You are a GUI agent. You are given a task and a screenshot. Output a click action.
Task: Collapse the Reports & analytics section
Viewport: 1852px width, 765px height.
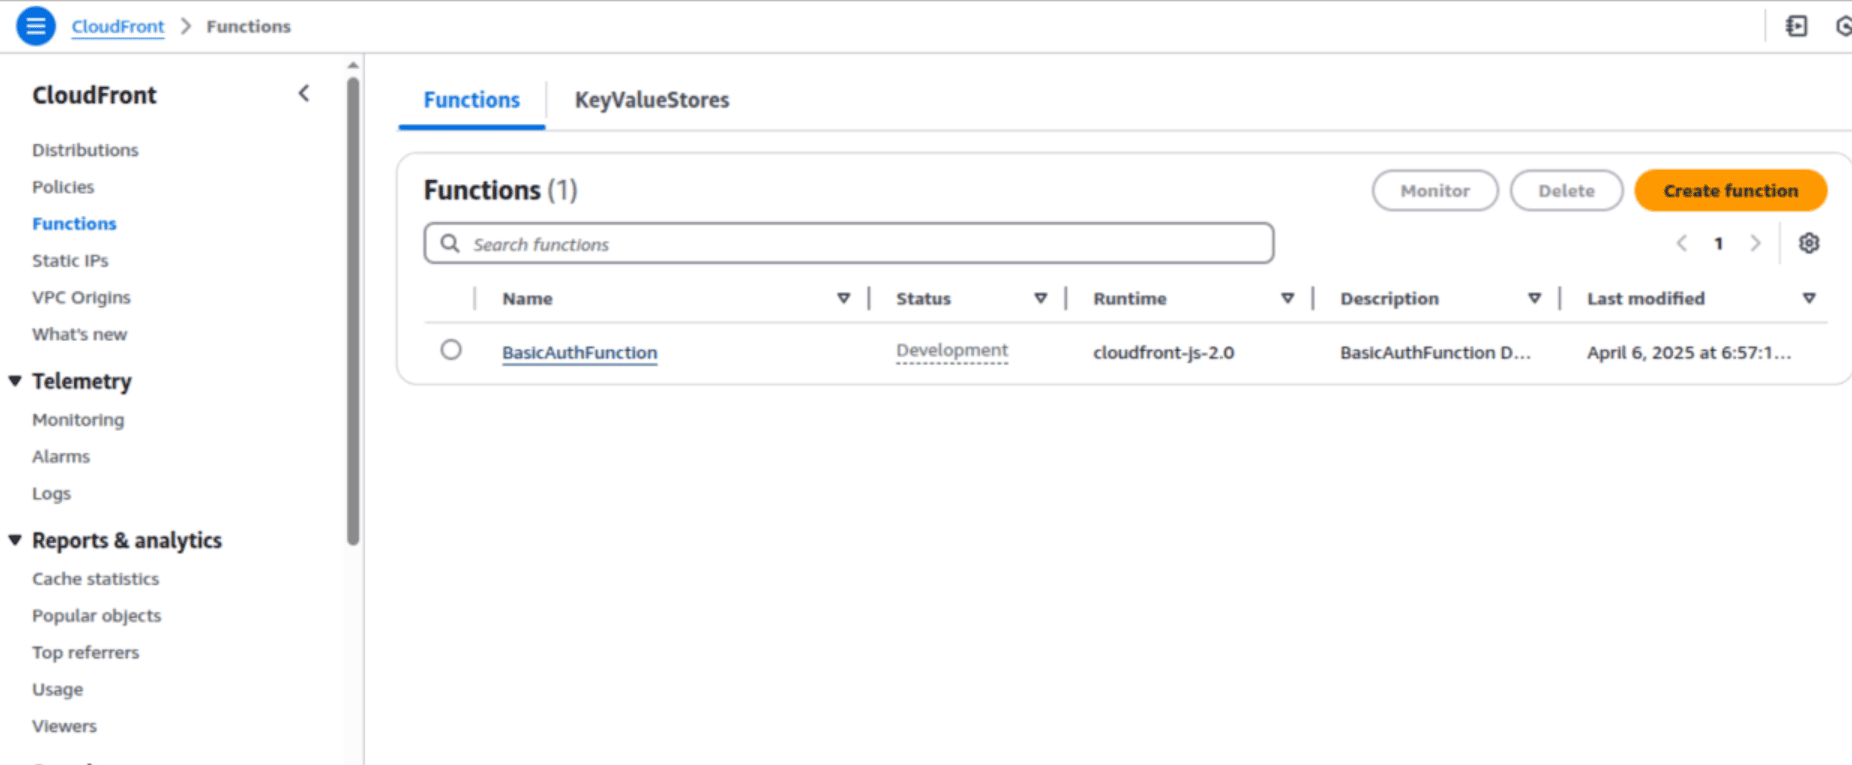pyautogui.click(x=15, y=540)
